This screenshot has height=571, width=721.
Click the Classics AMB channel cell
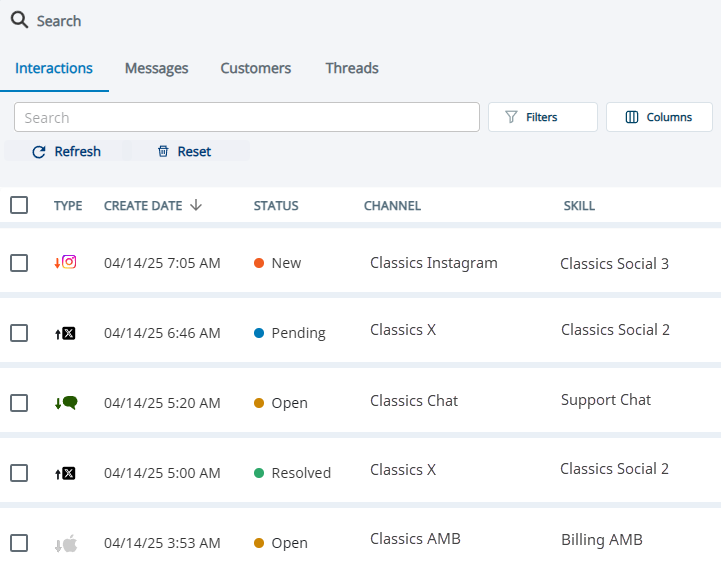(415, 539)
